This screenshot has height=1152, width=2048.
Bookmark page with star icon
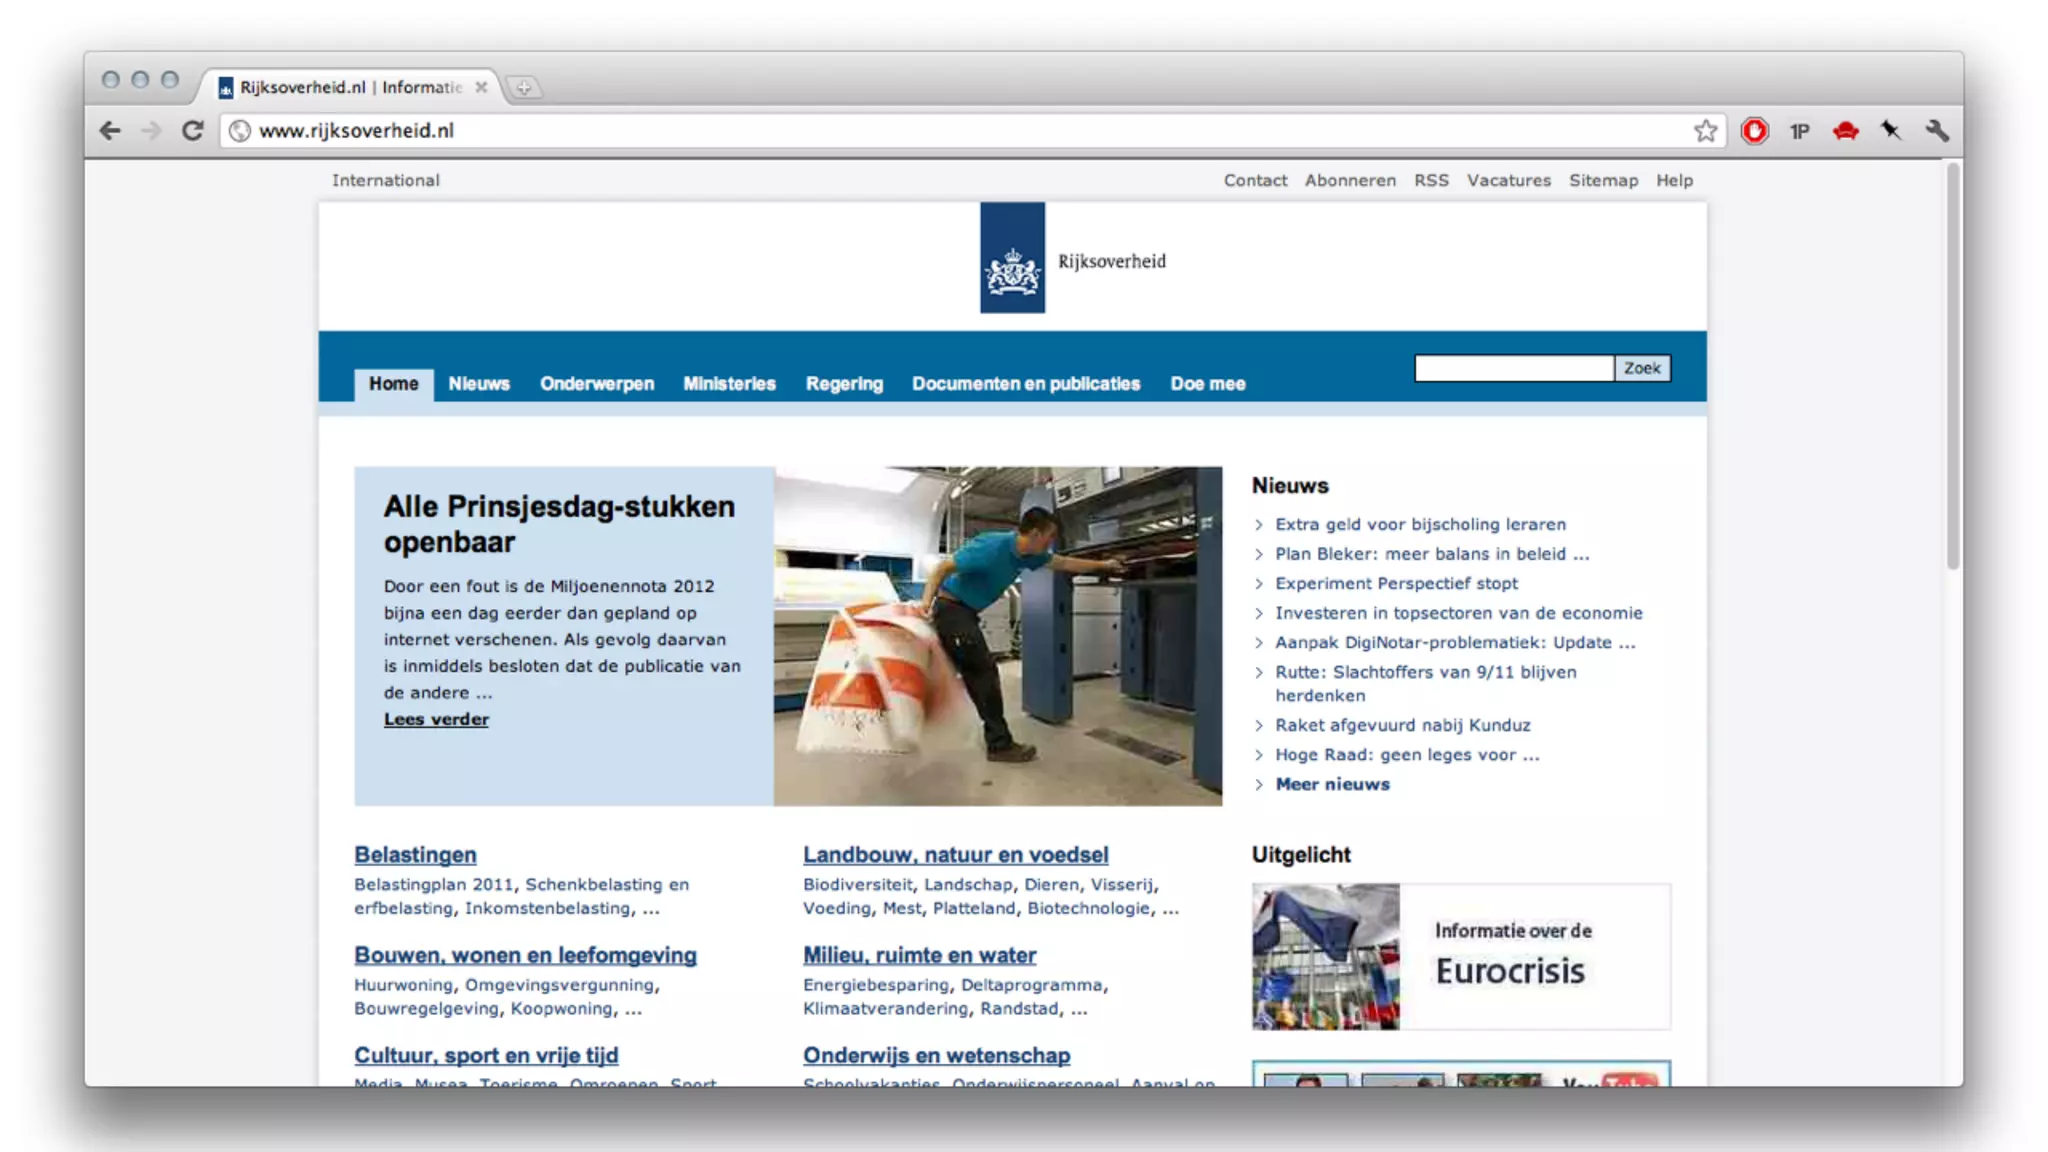click(x=1705, y=131)
